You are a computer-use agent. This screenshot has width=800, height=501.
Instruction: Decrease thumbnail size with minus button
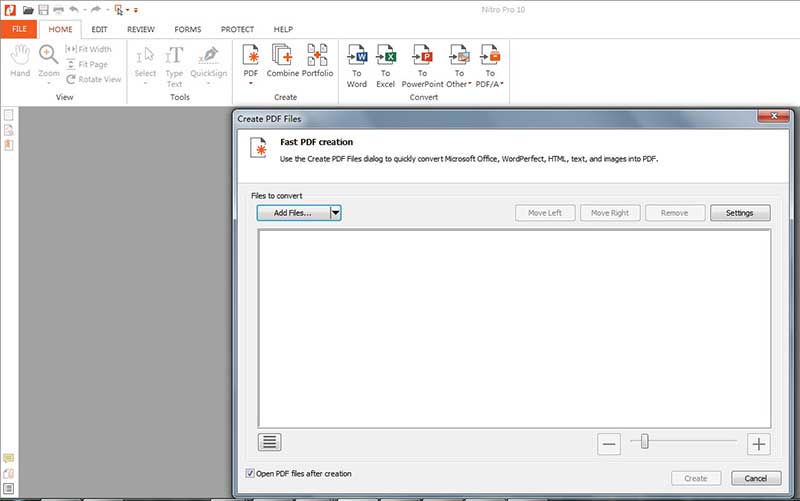point(609,444)
